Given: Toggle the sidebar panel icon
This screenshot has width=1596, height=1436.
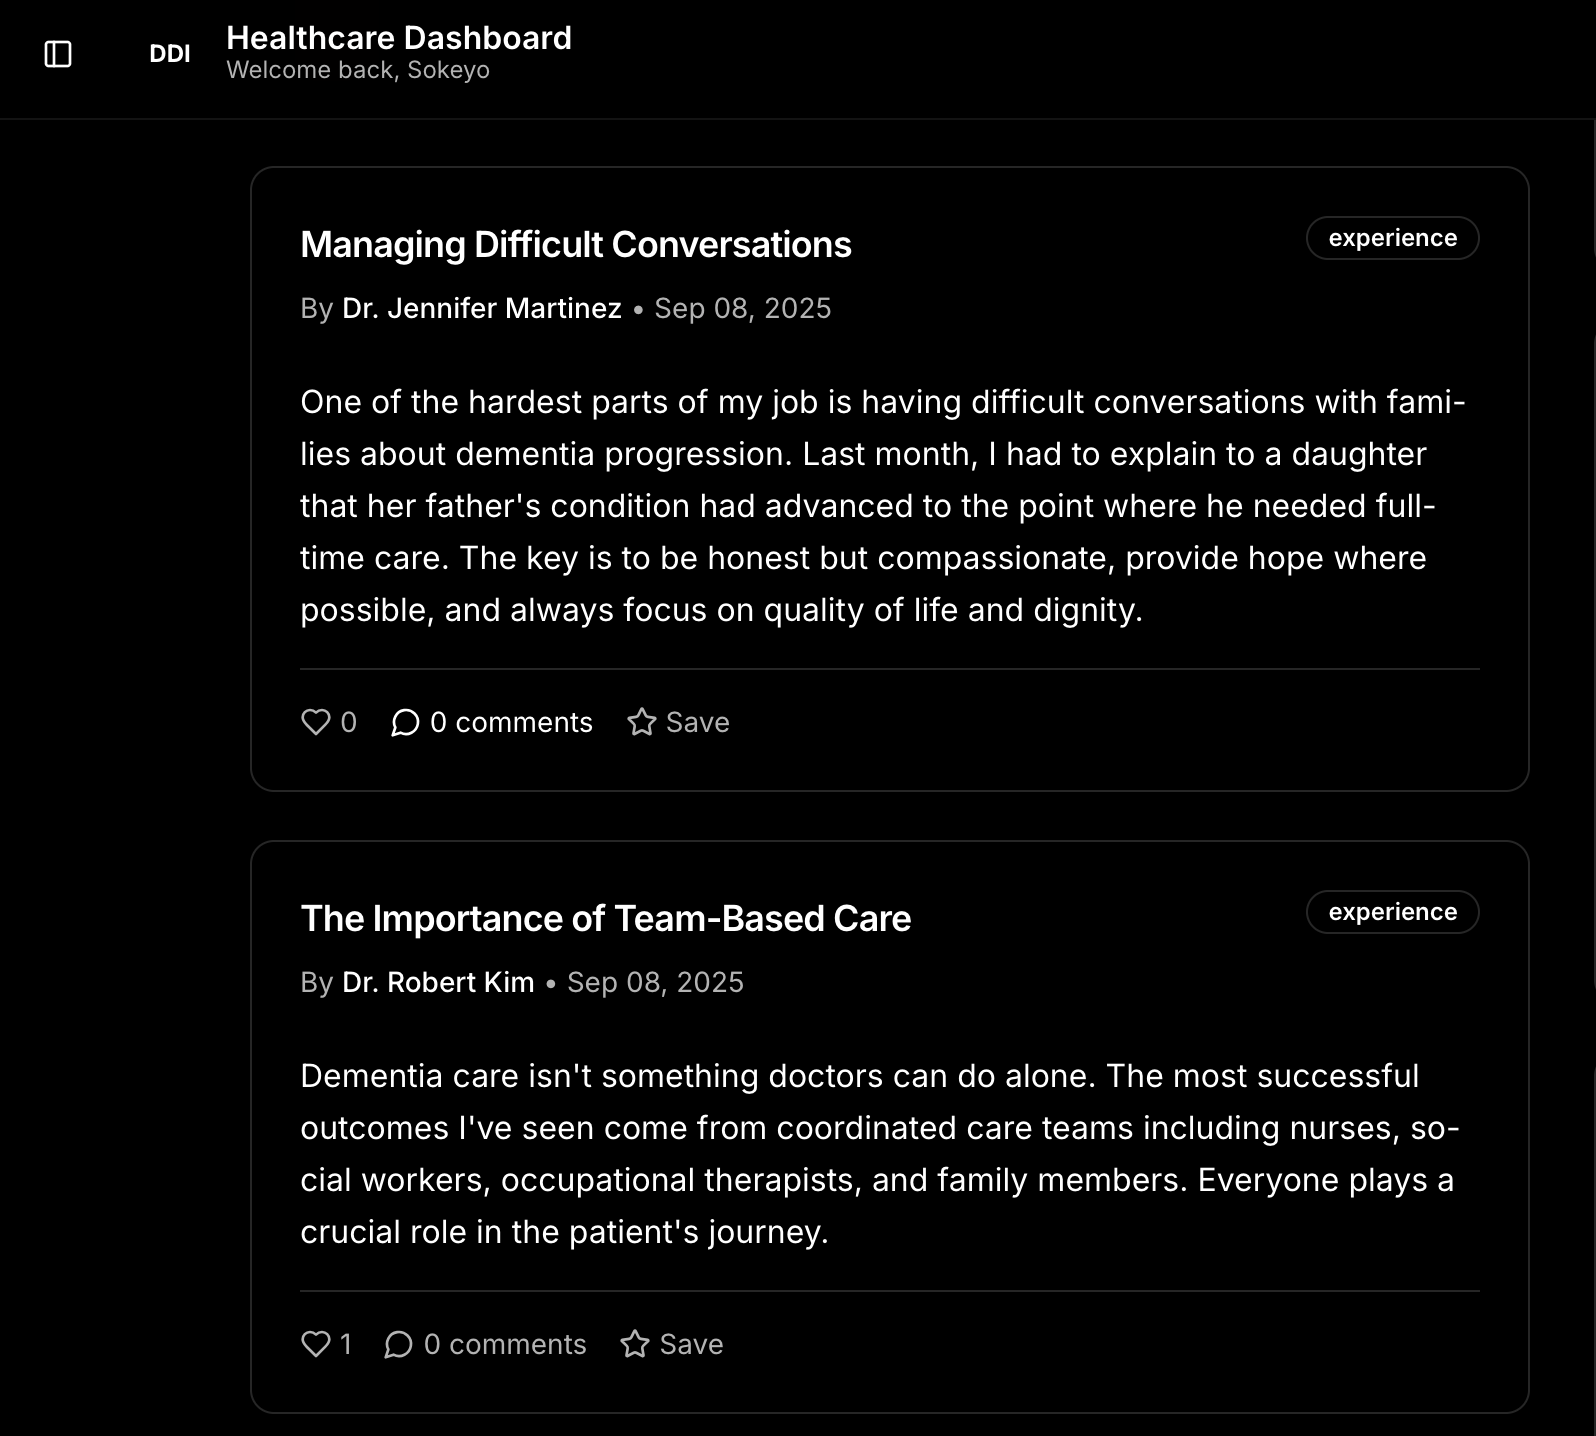Looking at the screenshot, I should 58,54.
